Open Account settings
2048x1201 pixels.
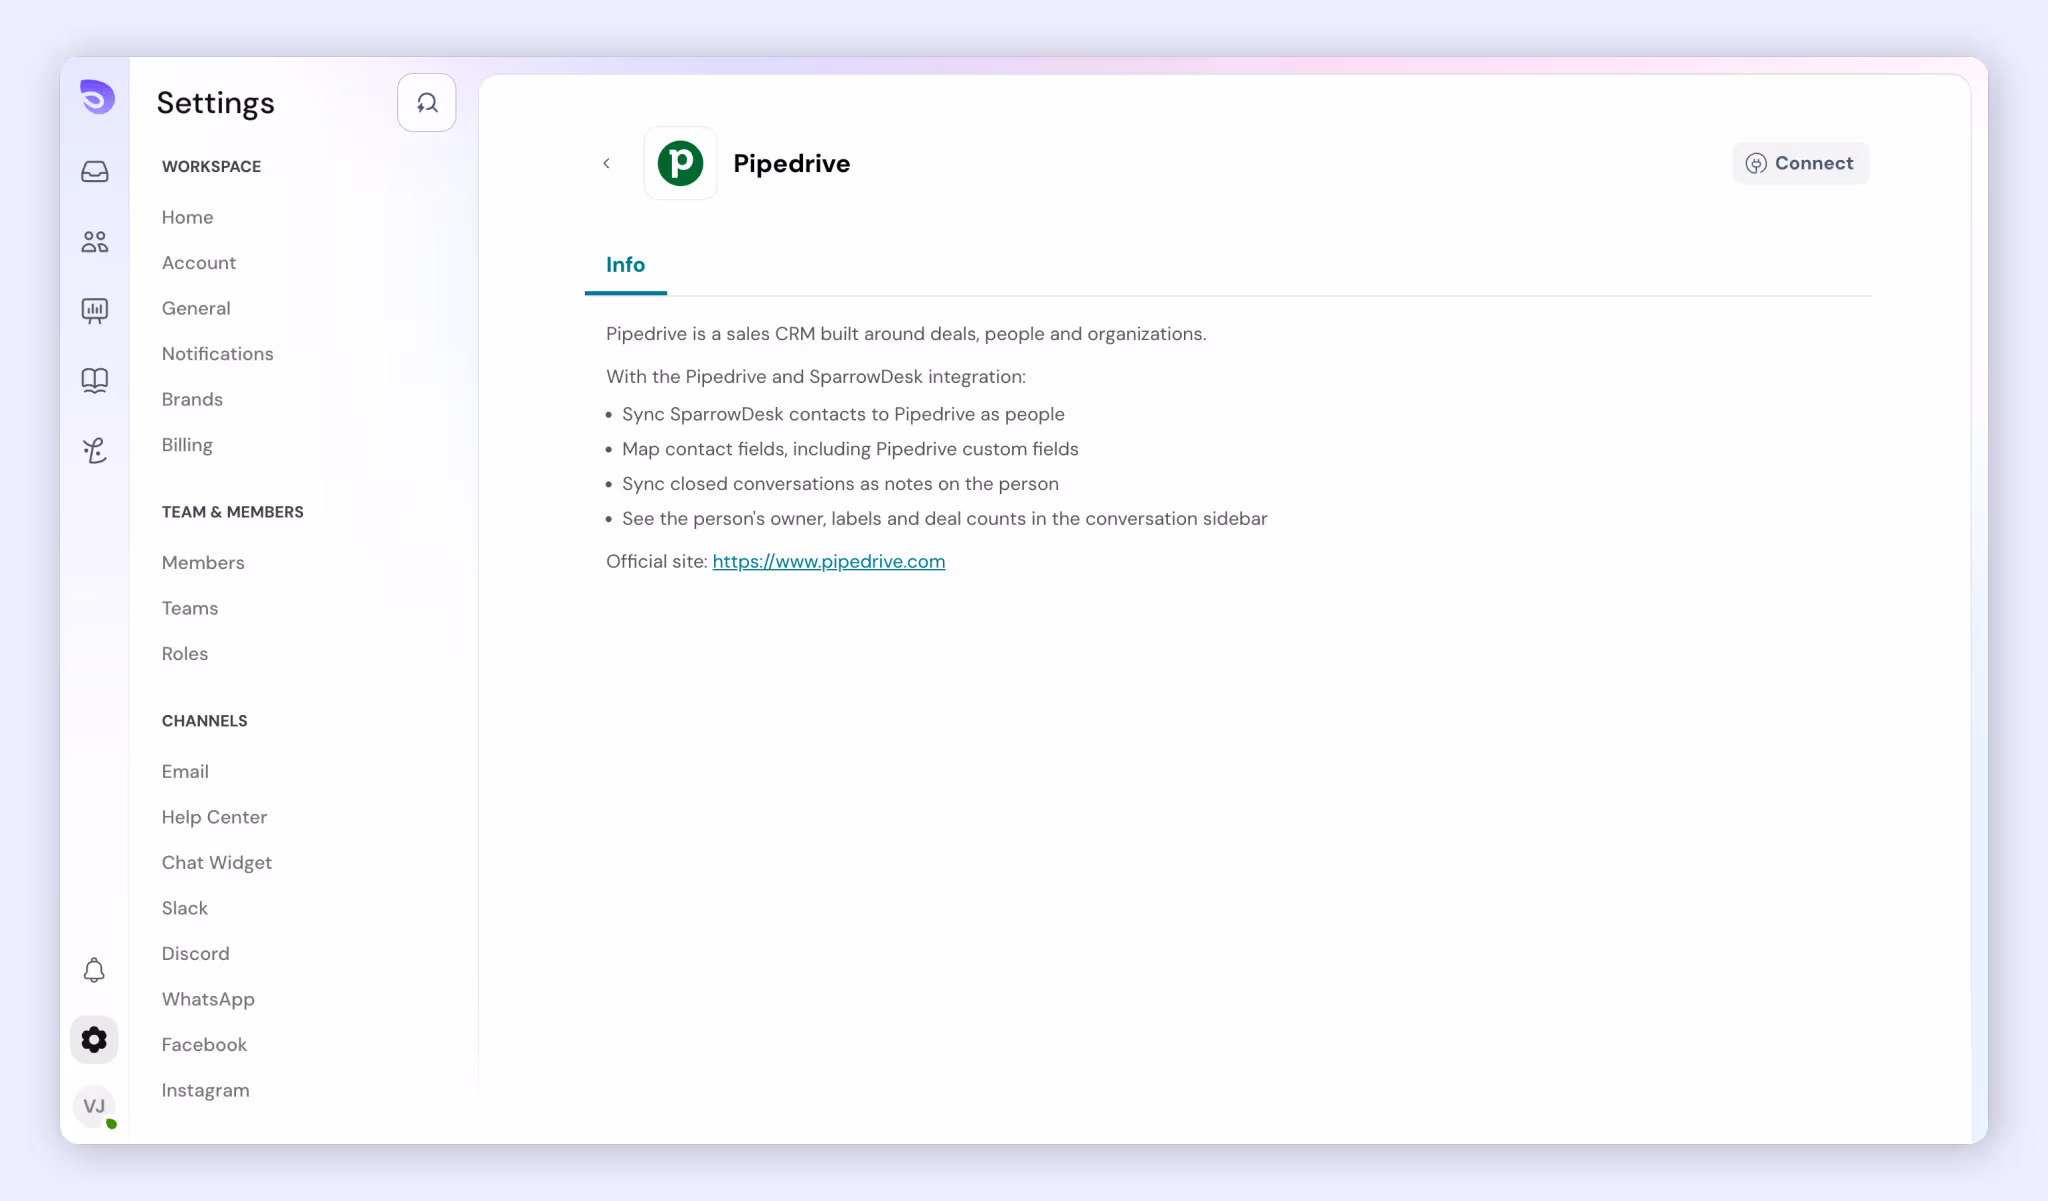(199, 263)
